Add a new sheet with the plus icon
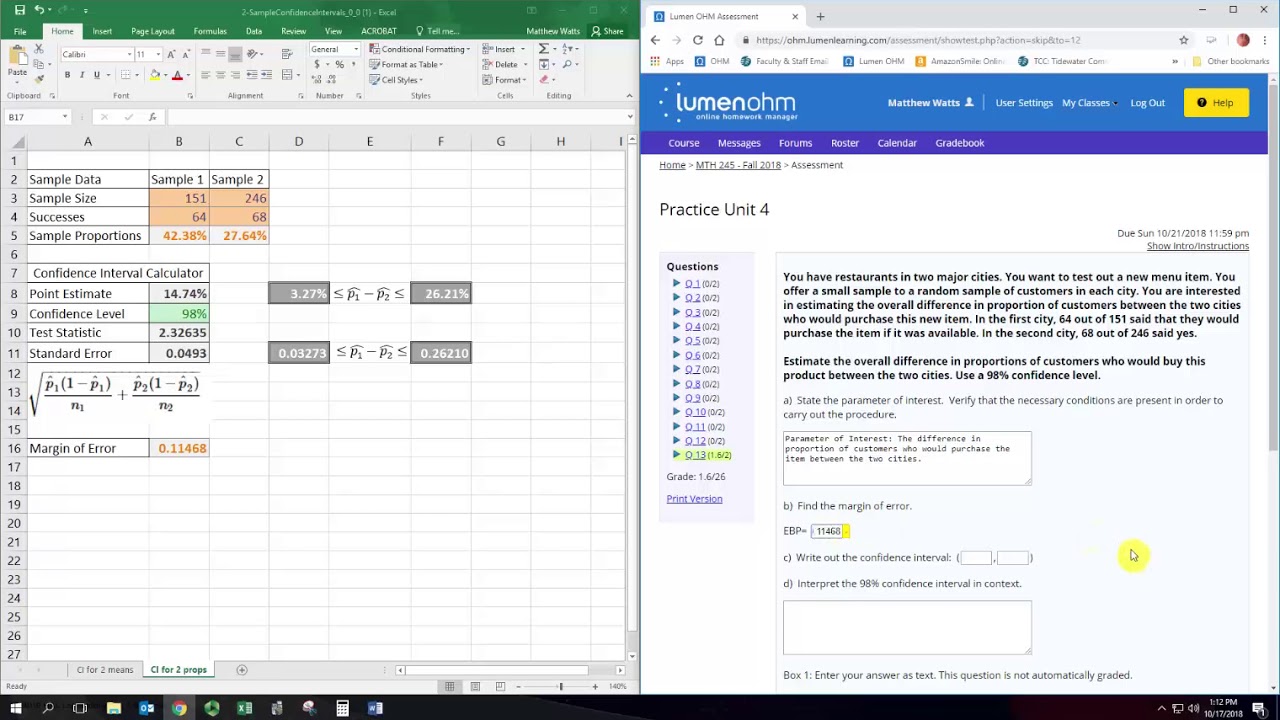This screenshot has width=1280, height=720. (x=241, y=670)
